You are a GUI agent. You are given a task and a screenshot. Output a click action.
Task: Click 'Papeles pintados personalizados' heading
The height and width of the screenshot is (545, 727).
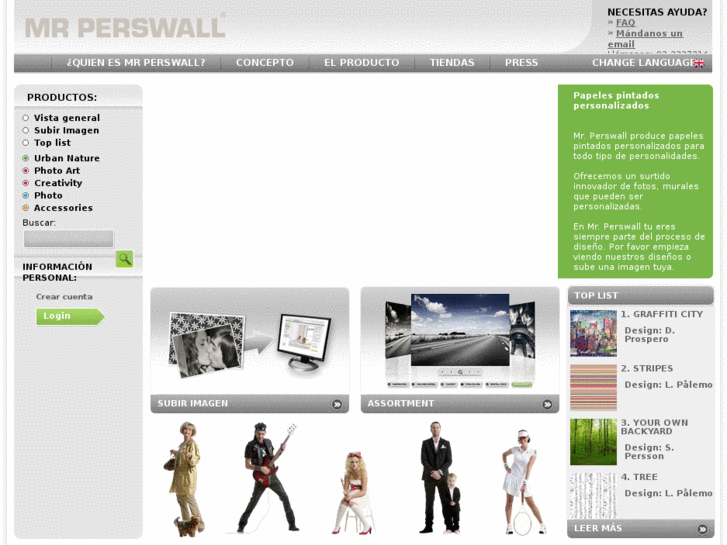coord(616,101)
